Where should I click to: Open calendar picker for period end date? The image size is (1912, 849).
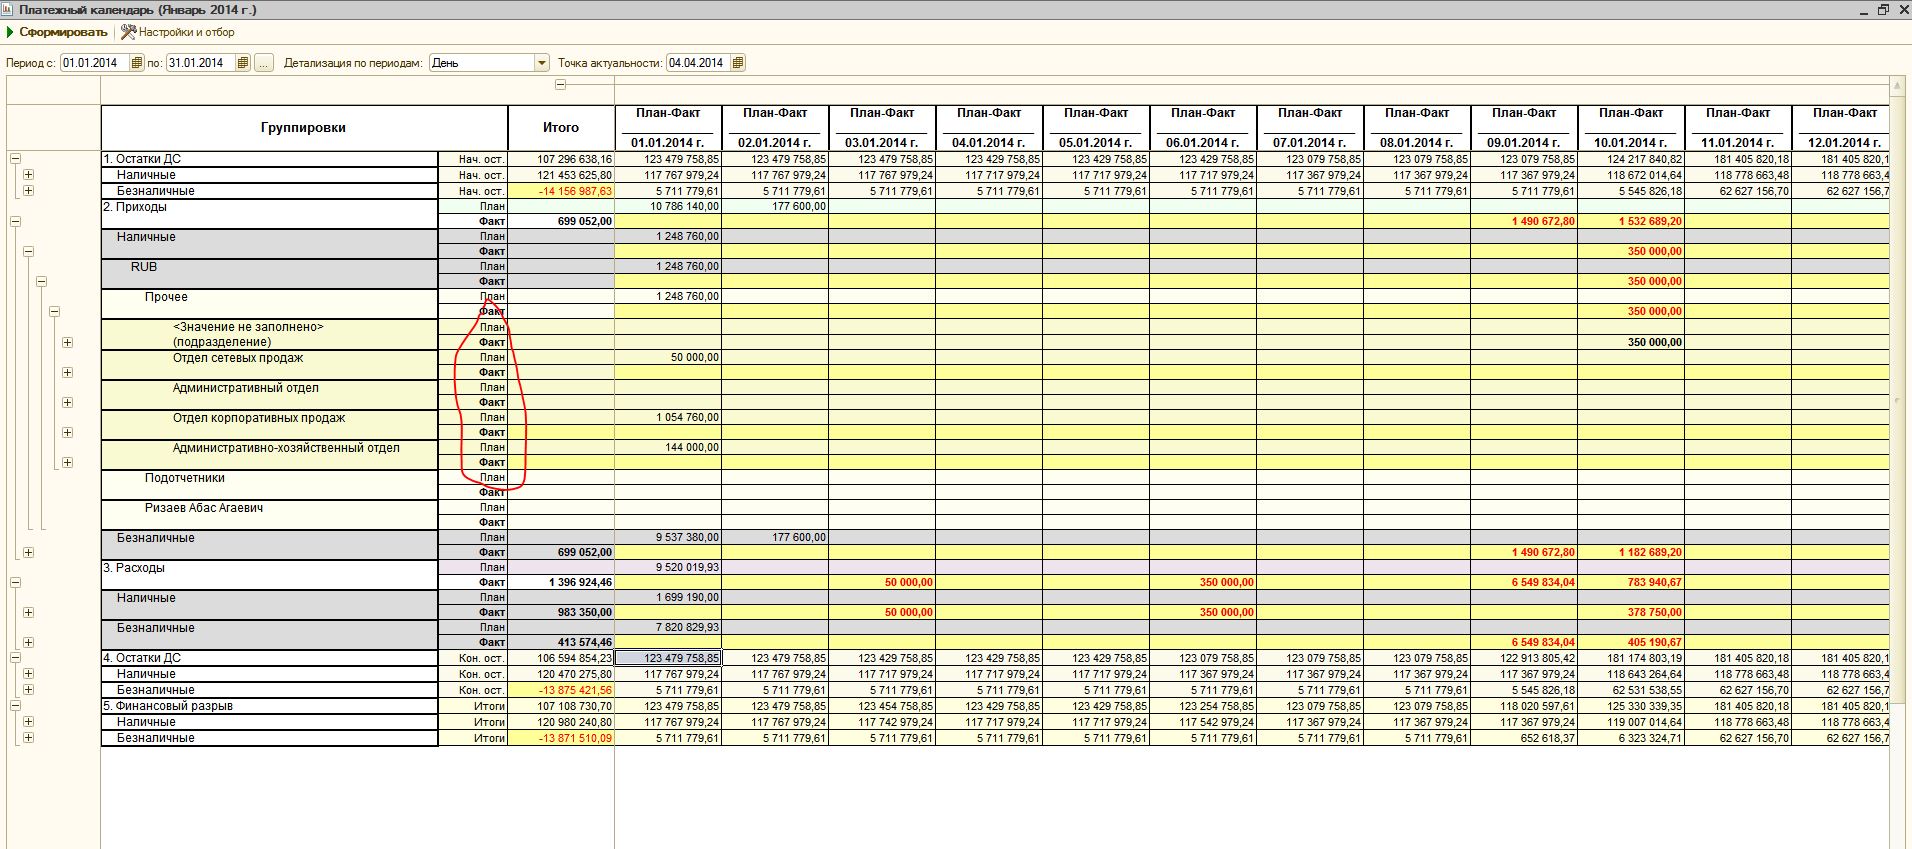click(x=242, y=63)
